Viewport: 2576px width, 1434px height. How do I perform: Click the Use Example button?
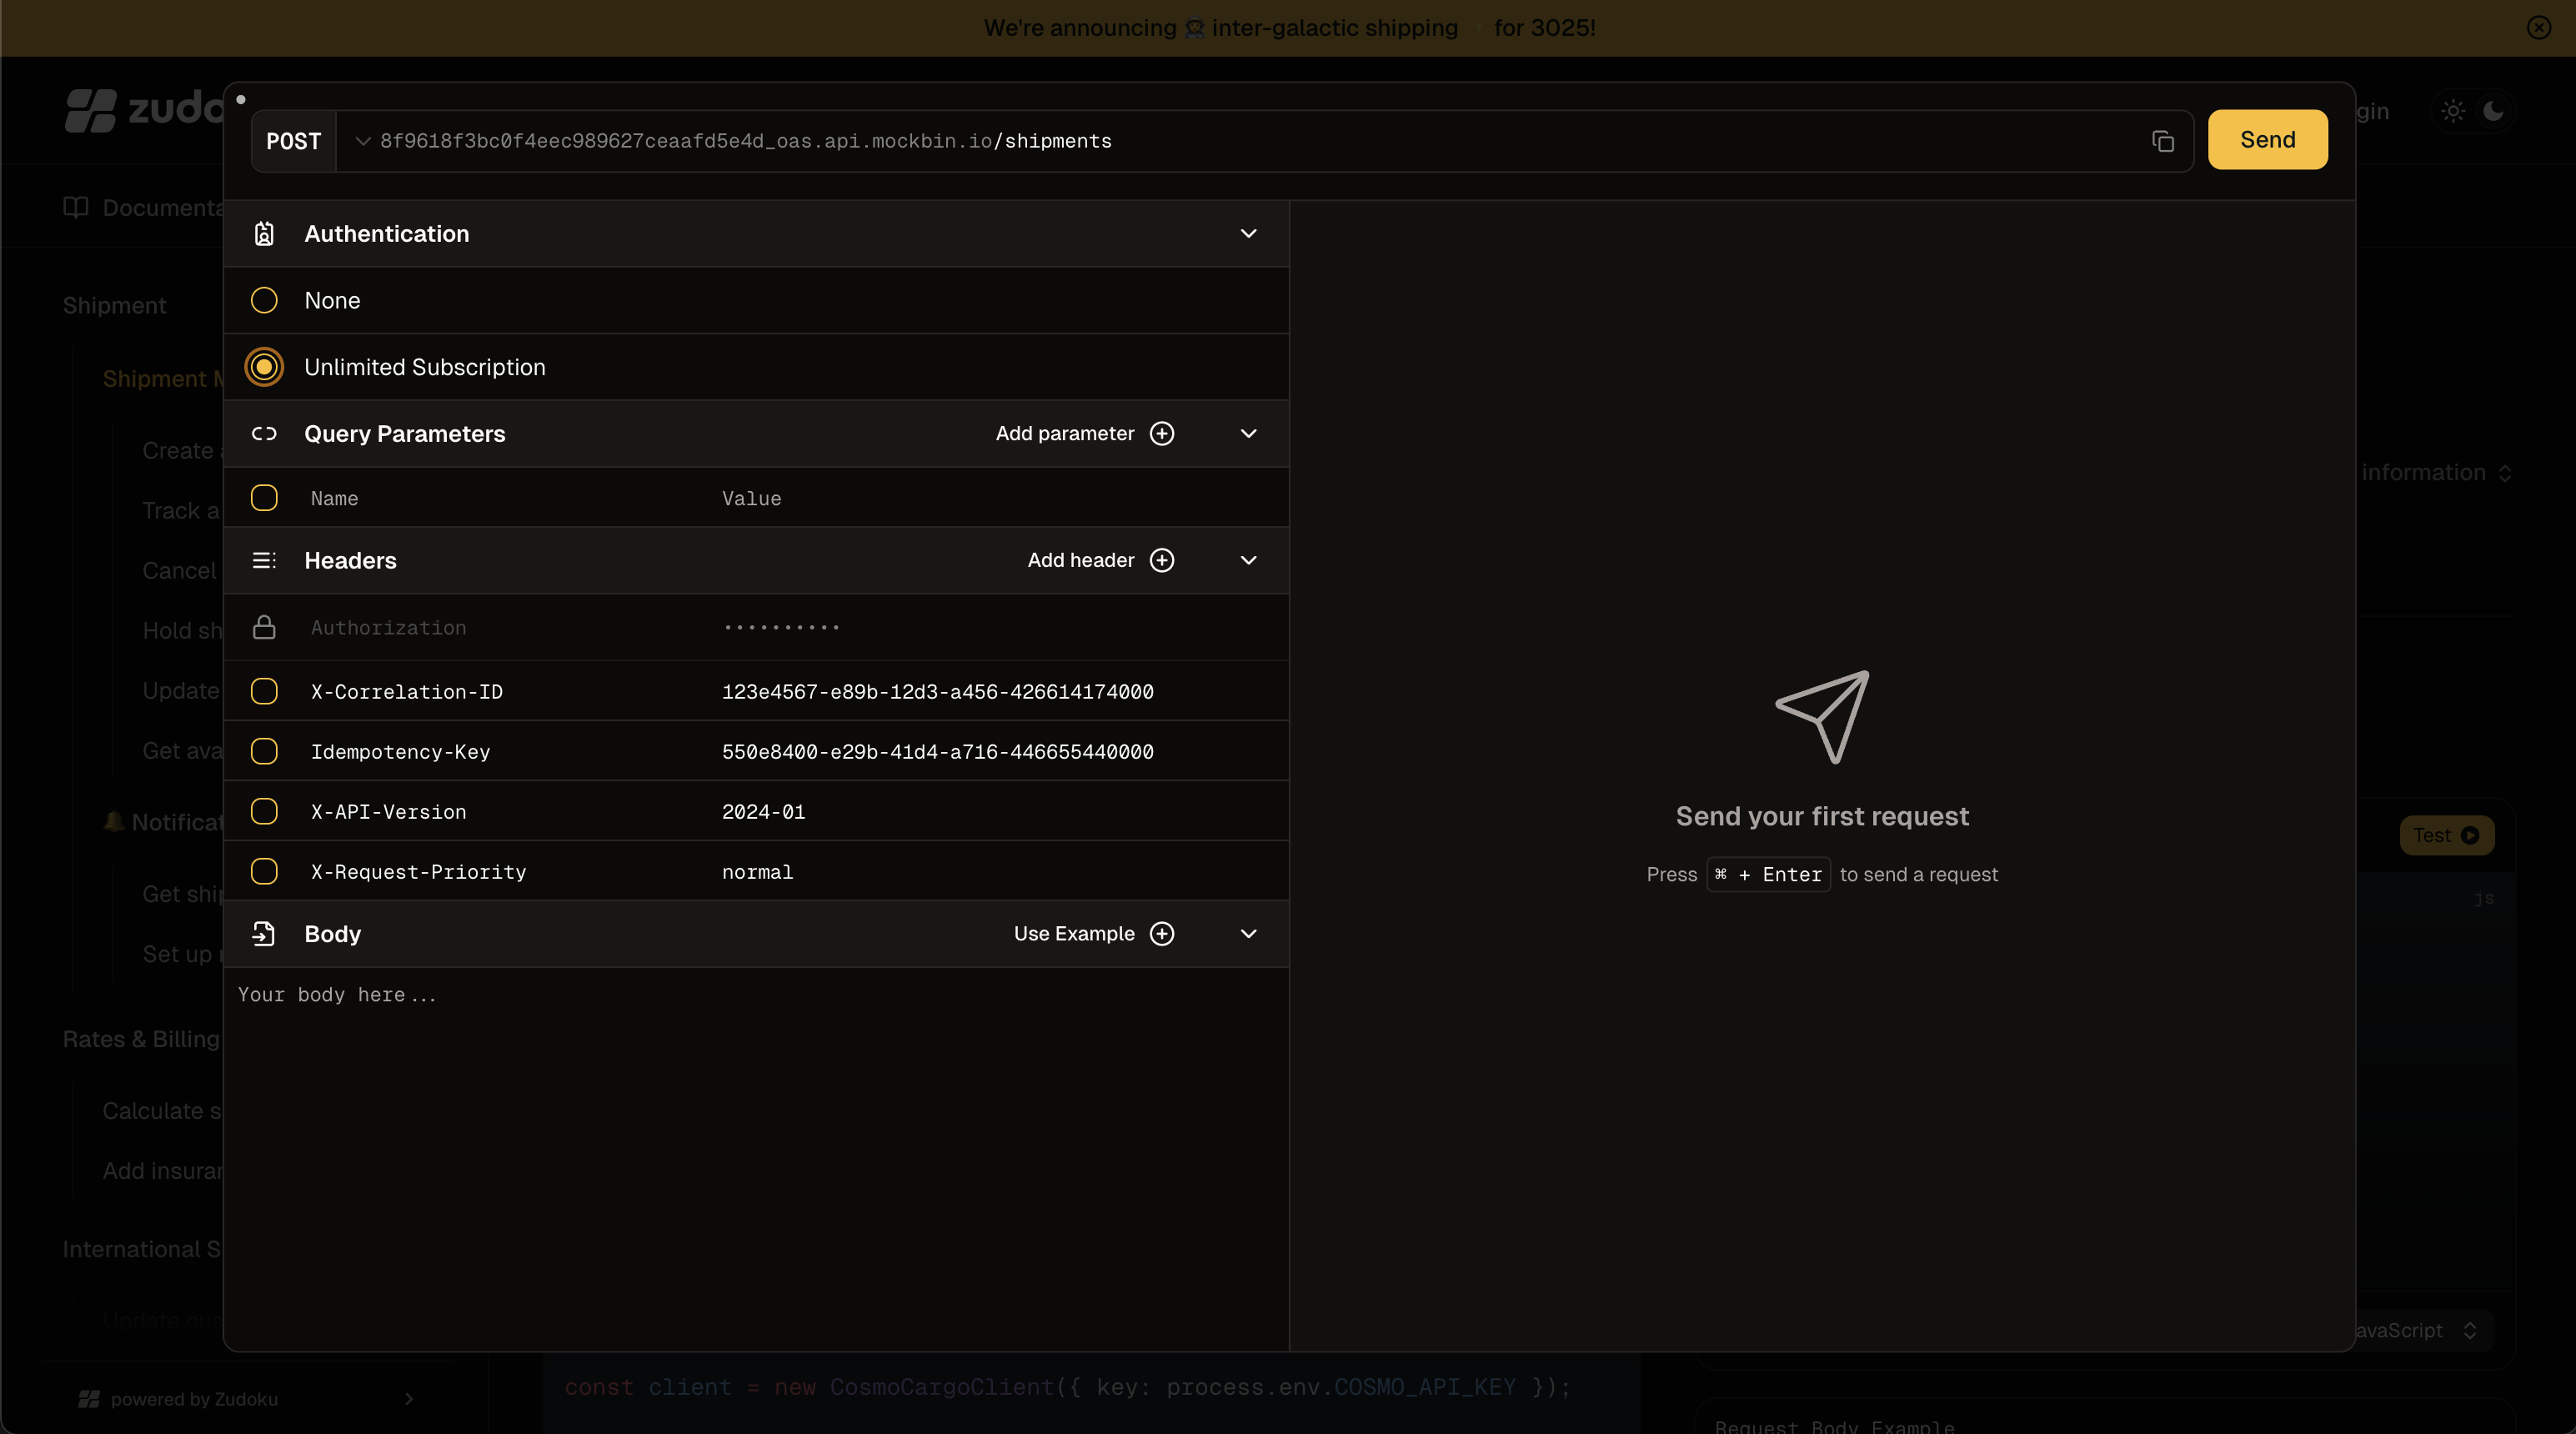pos(1074,933)
